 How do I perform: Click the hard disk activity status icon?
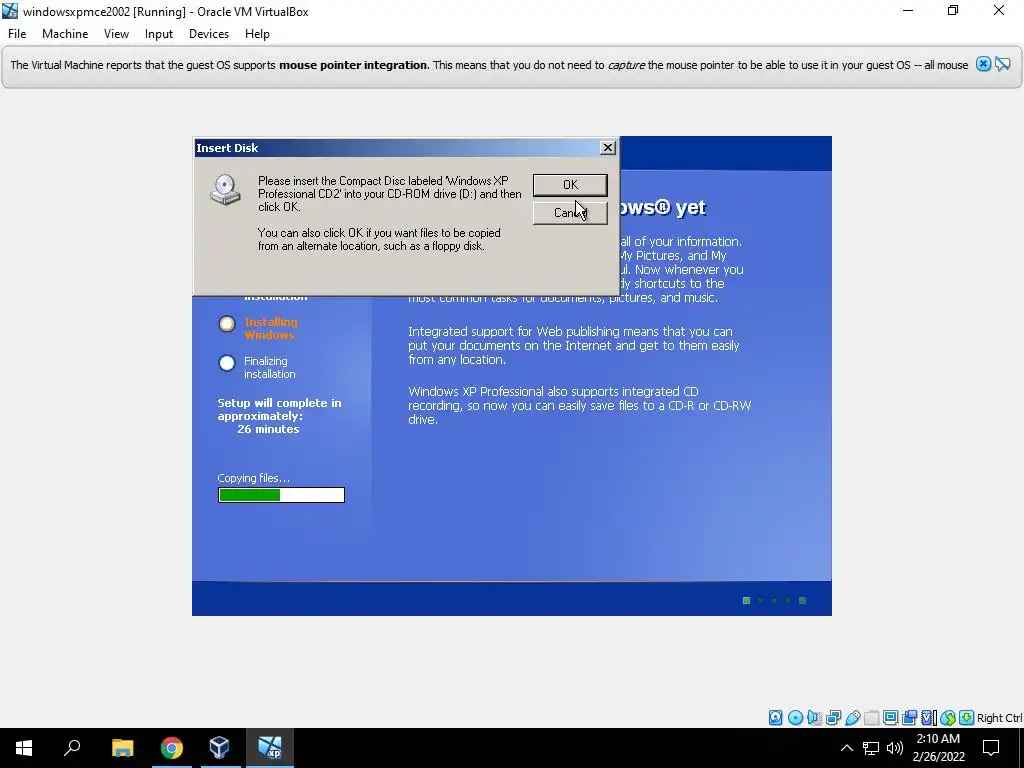click(776, 718)
